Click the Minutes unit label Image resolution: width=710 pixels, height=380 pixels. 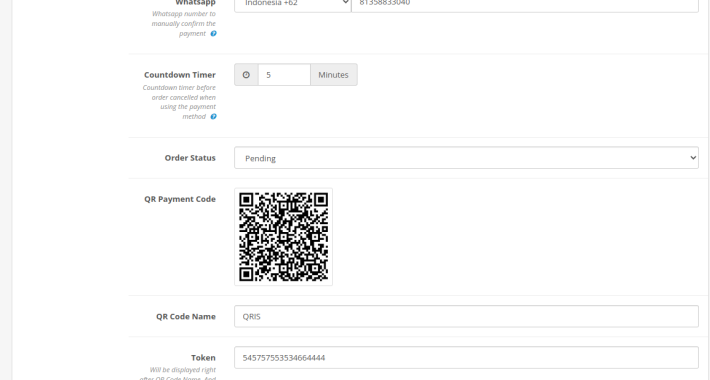click(x=334, y=75)
